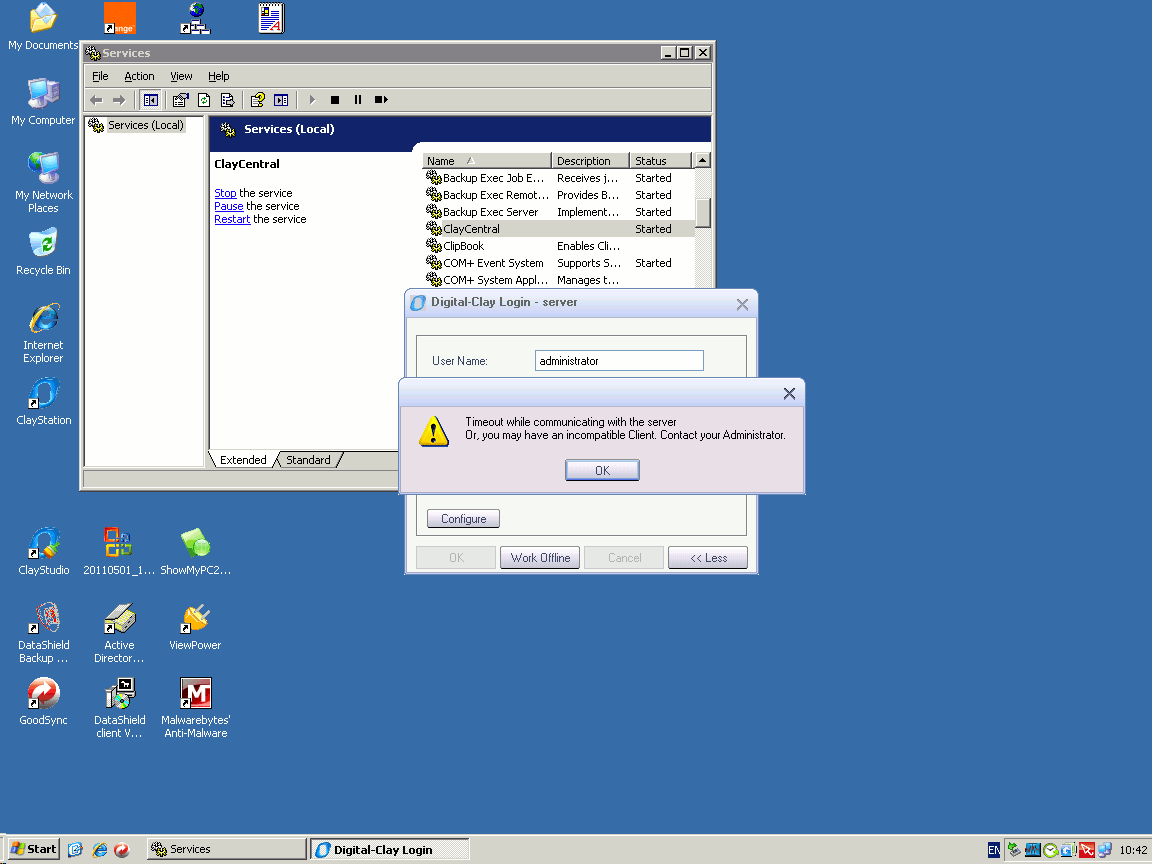Collapse login dialog with << Less button
This screenshot has width=1152, height=864.
tap(708, 558)
